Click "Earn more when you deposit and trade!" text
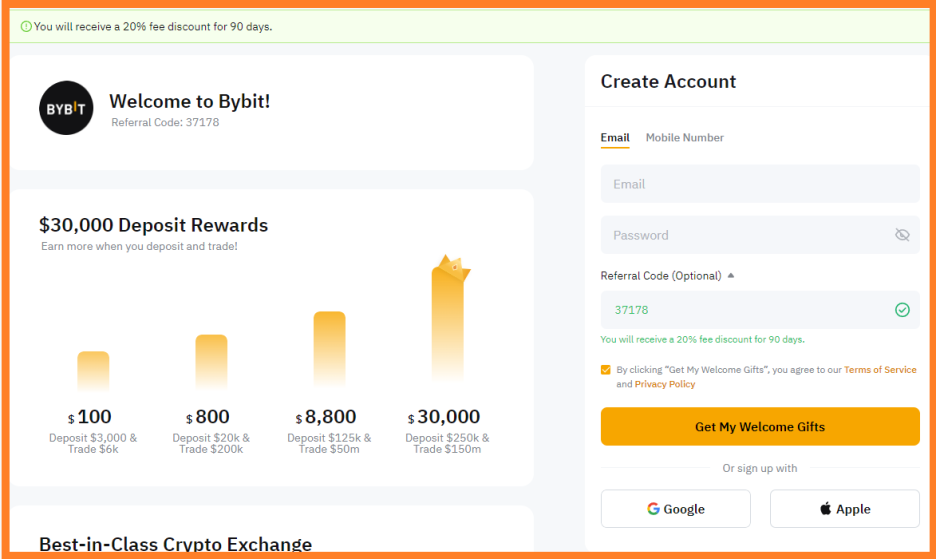Screen dimensions: 936x559 tap(139, 246)
